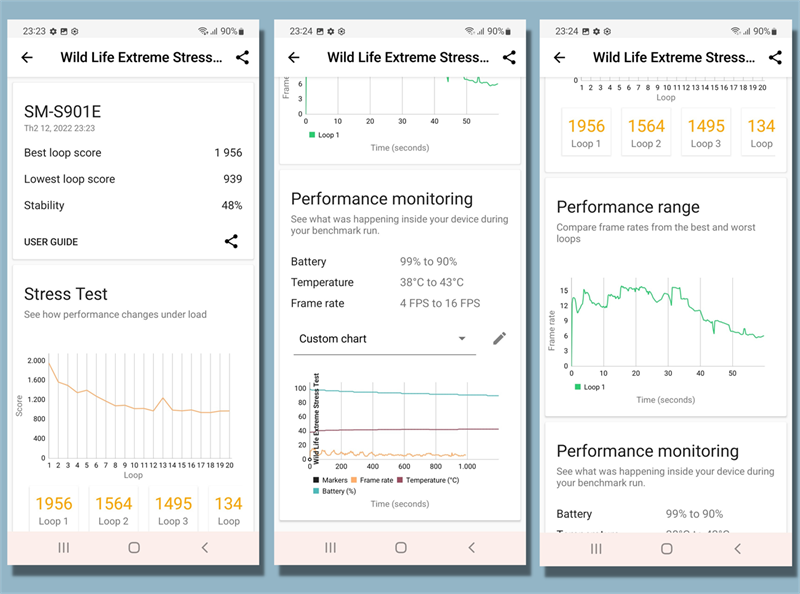The height and width of the screenshot is (594, 800).
Task: Tap the back arrow on the first screen
Action: [27, 58]
